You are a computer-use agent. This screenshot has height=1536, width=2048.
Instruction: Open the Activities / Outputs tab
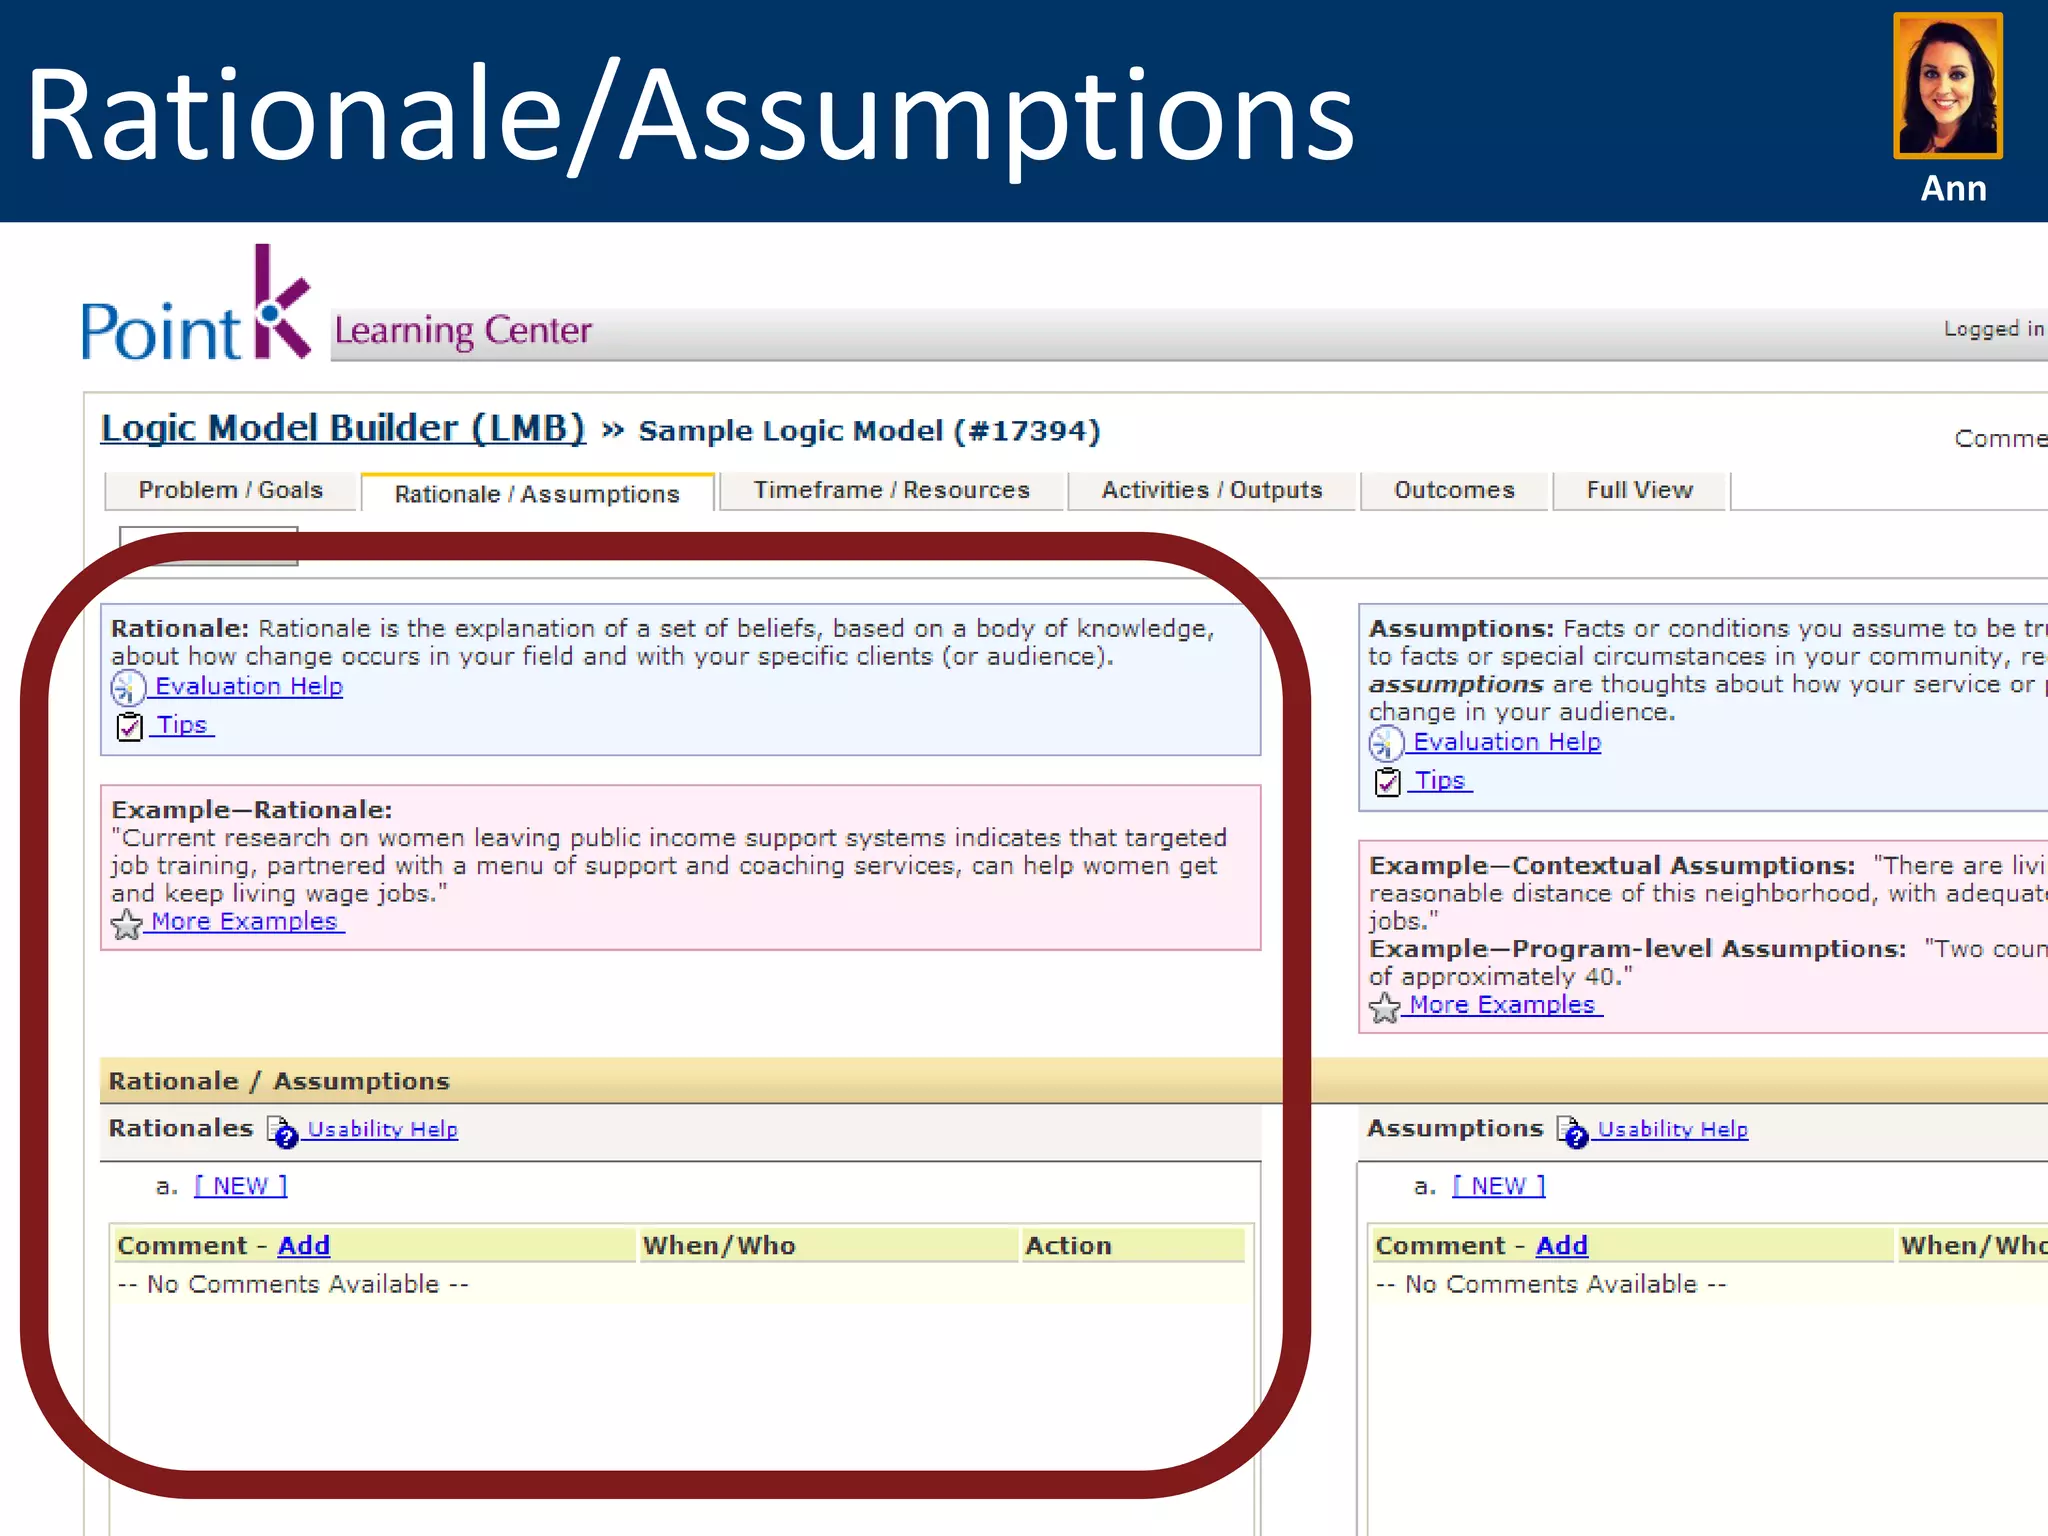1211,490
